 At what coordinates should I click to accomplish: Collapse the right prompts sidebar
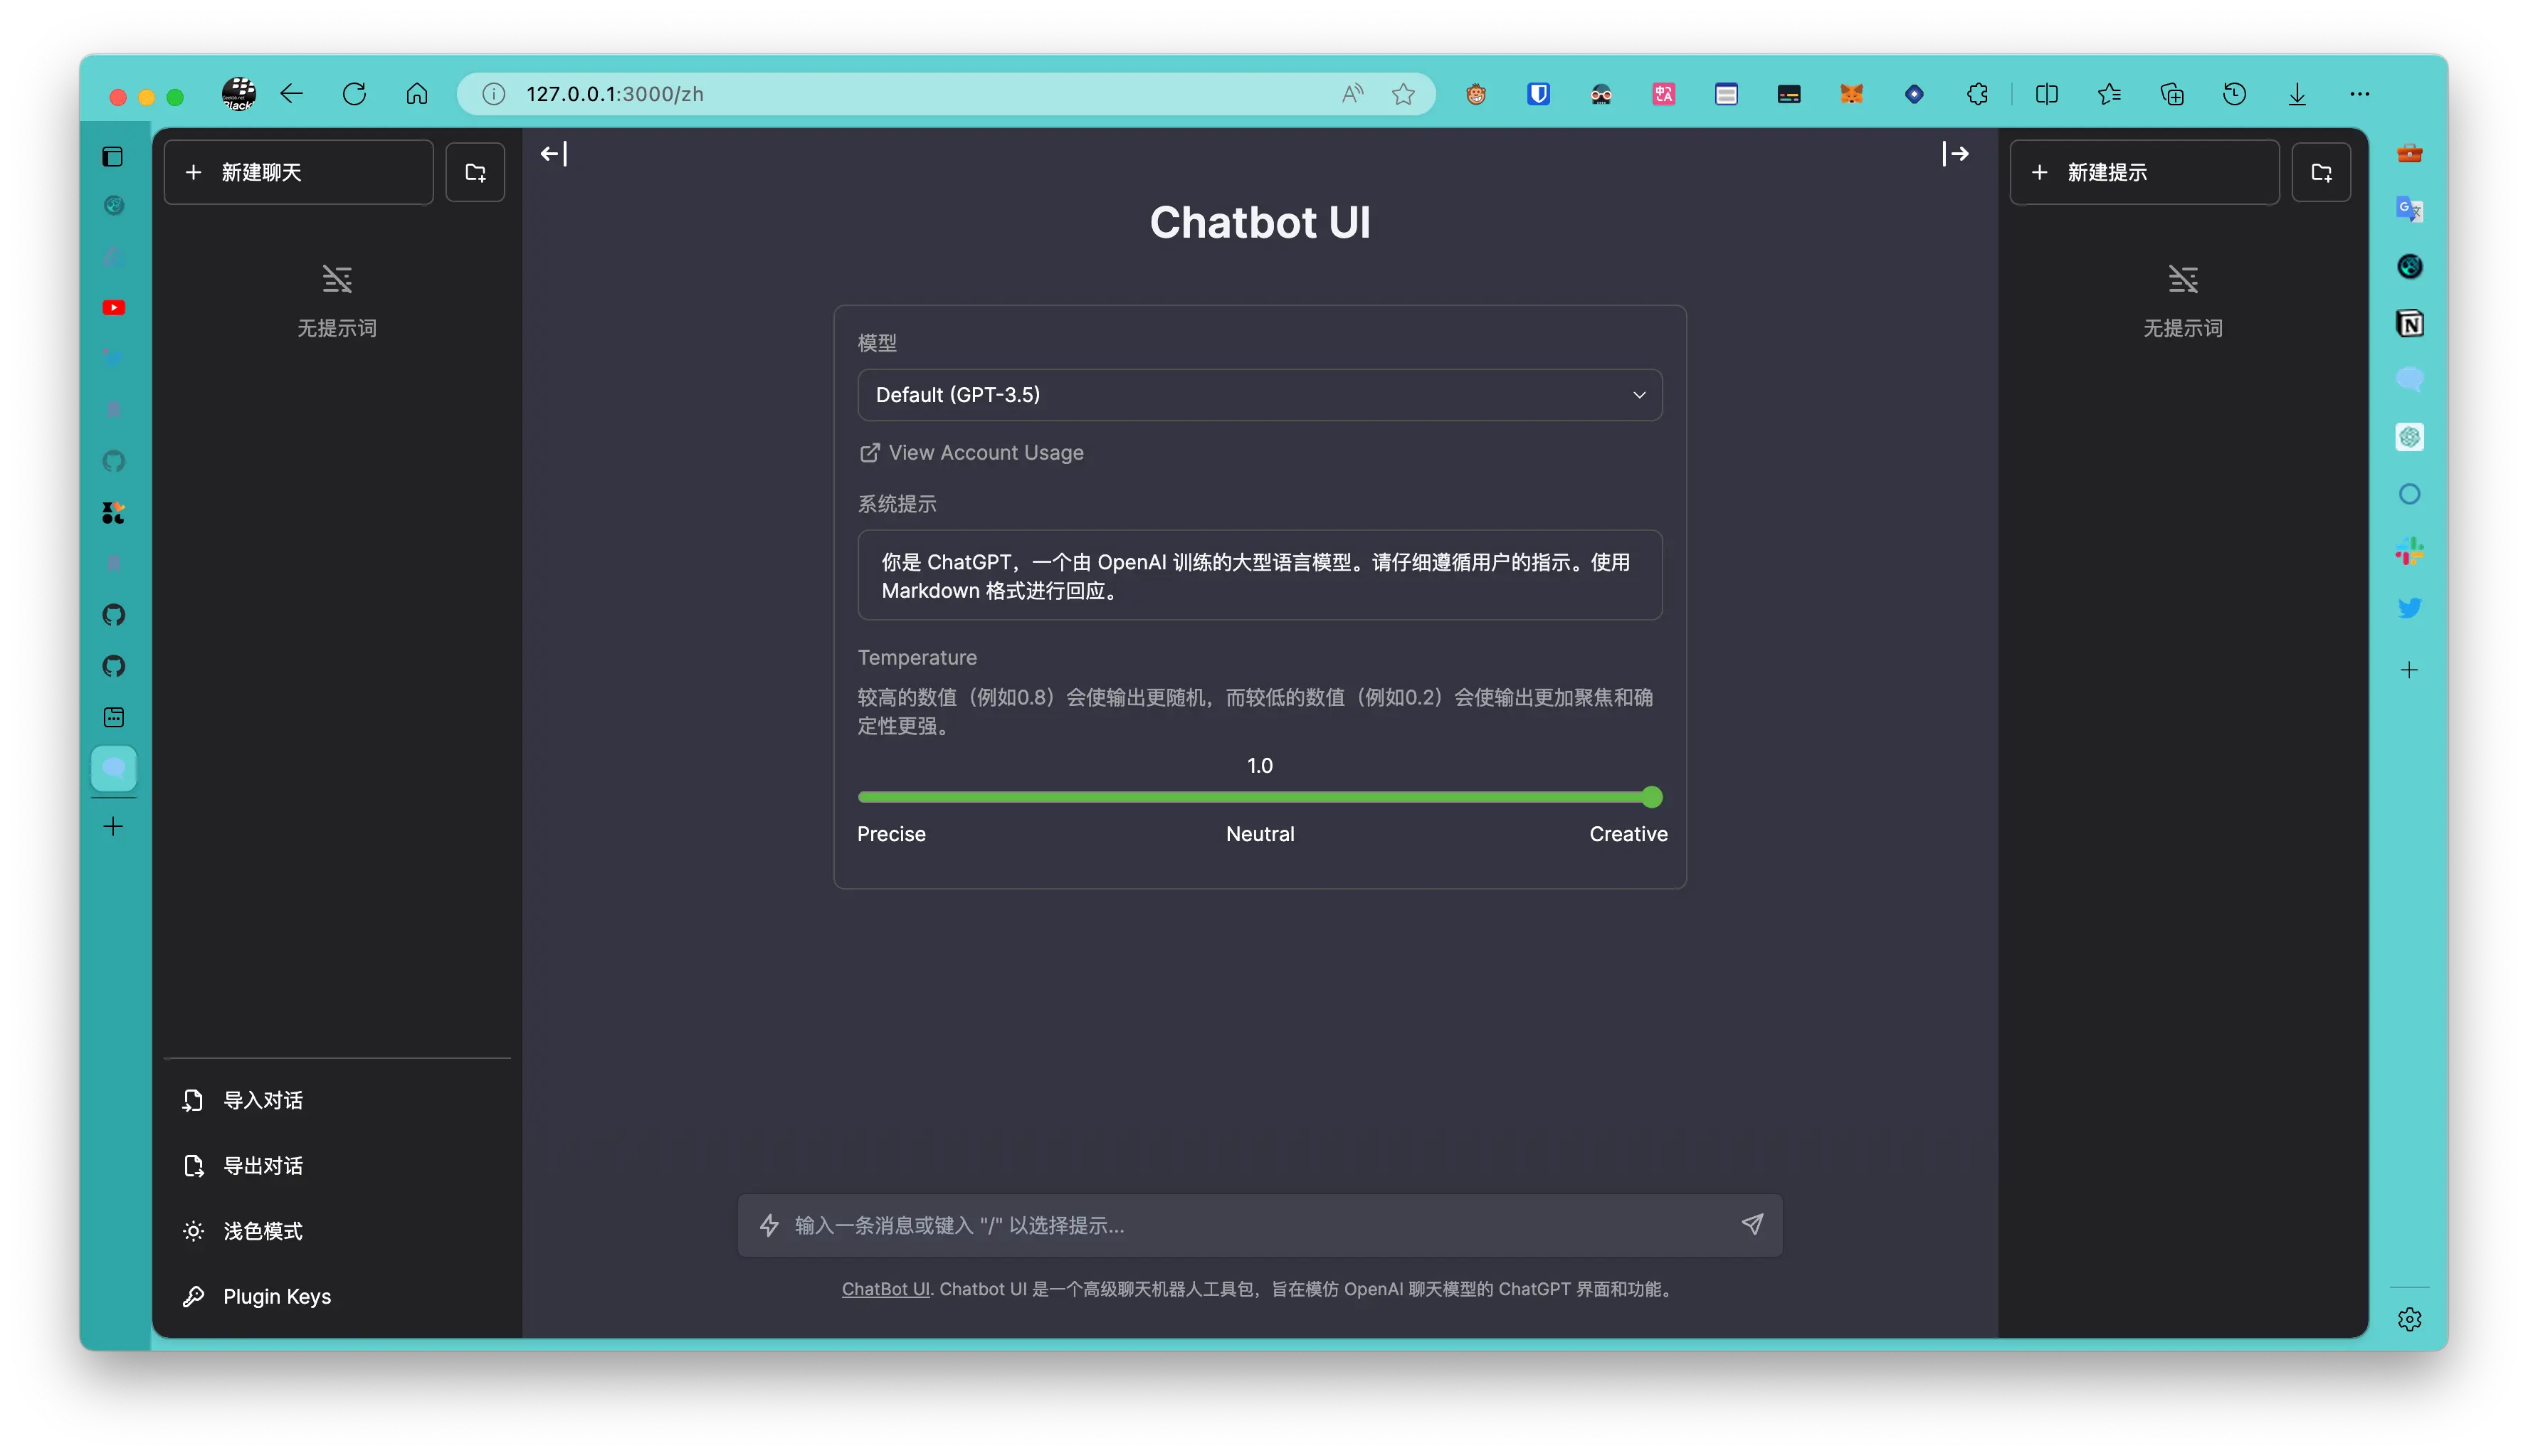[1955, 154]
